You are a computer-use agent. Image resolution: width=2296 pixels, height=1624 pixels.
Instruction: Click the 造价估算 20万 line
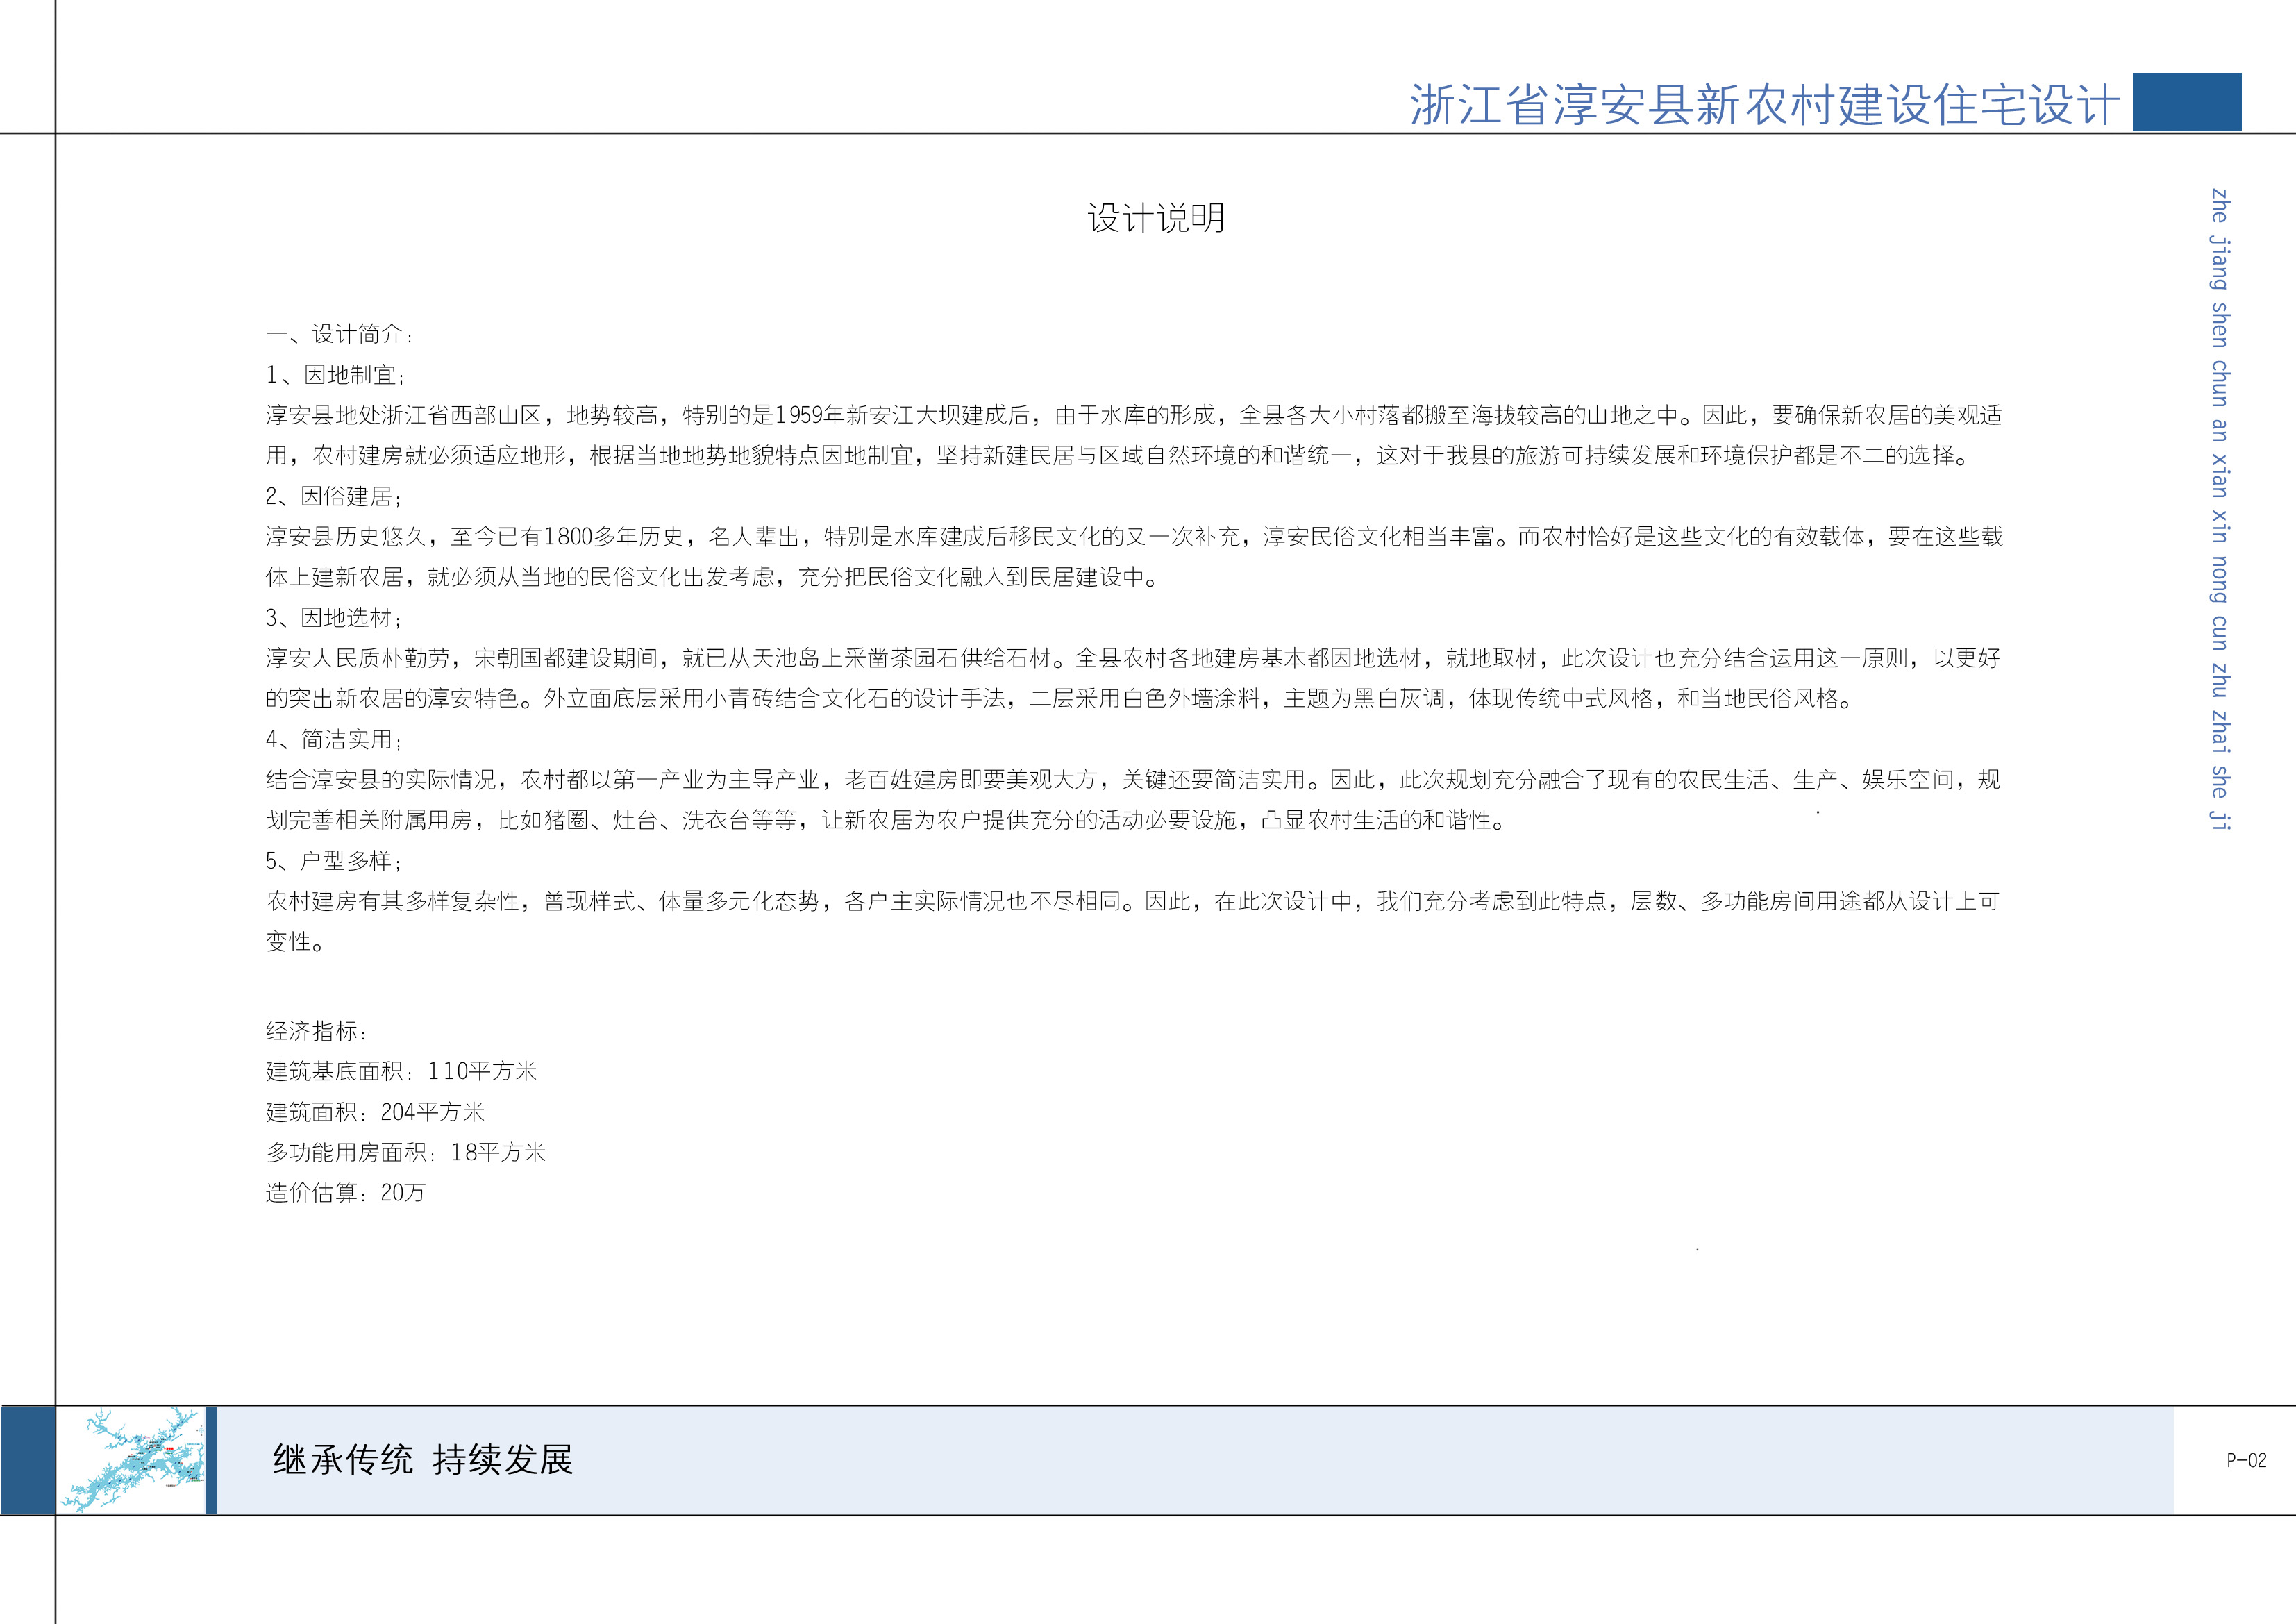(345, 1193)
